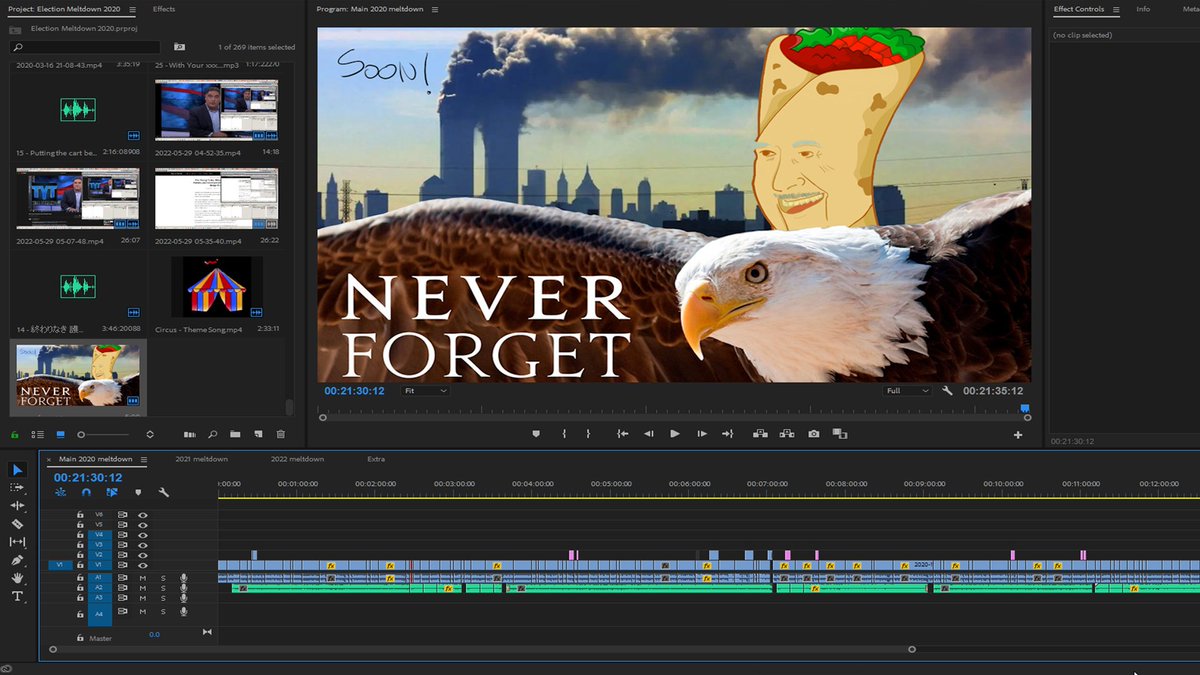
Task: Open the Effect Controls panel menu
Action: click(x=1115, y=9)
